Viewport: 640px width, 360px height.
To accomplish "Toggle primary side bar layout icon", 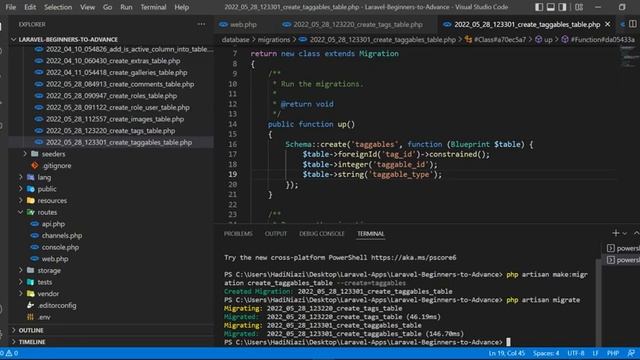I will 539,7.
